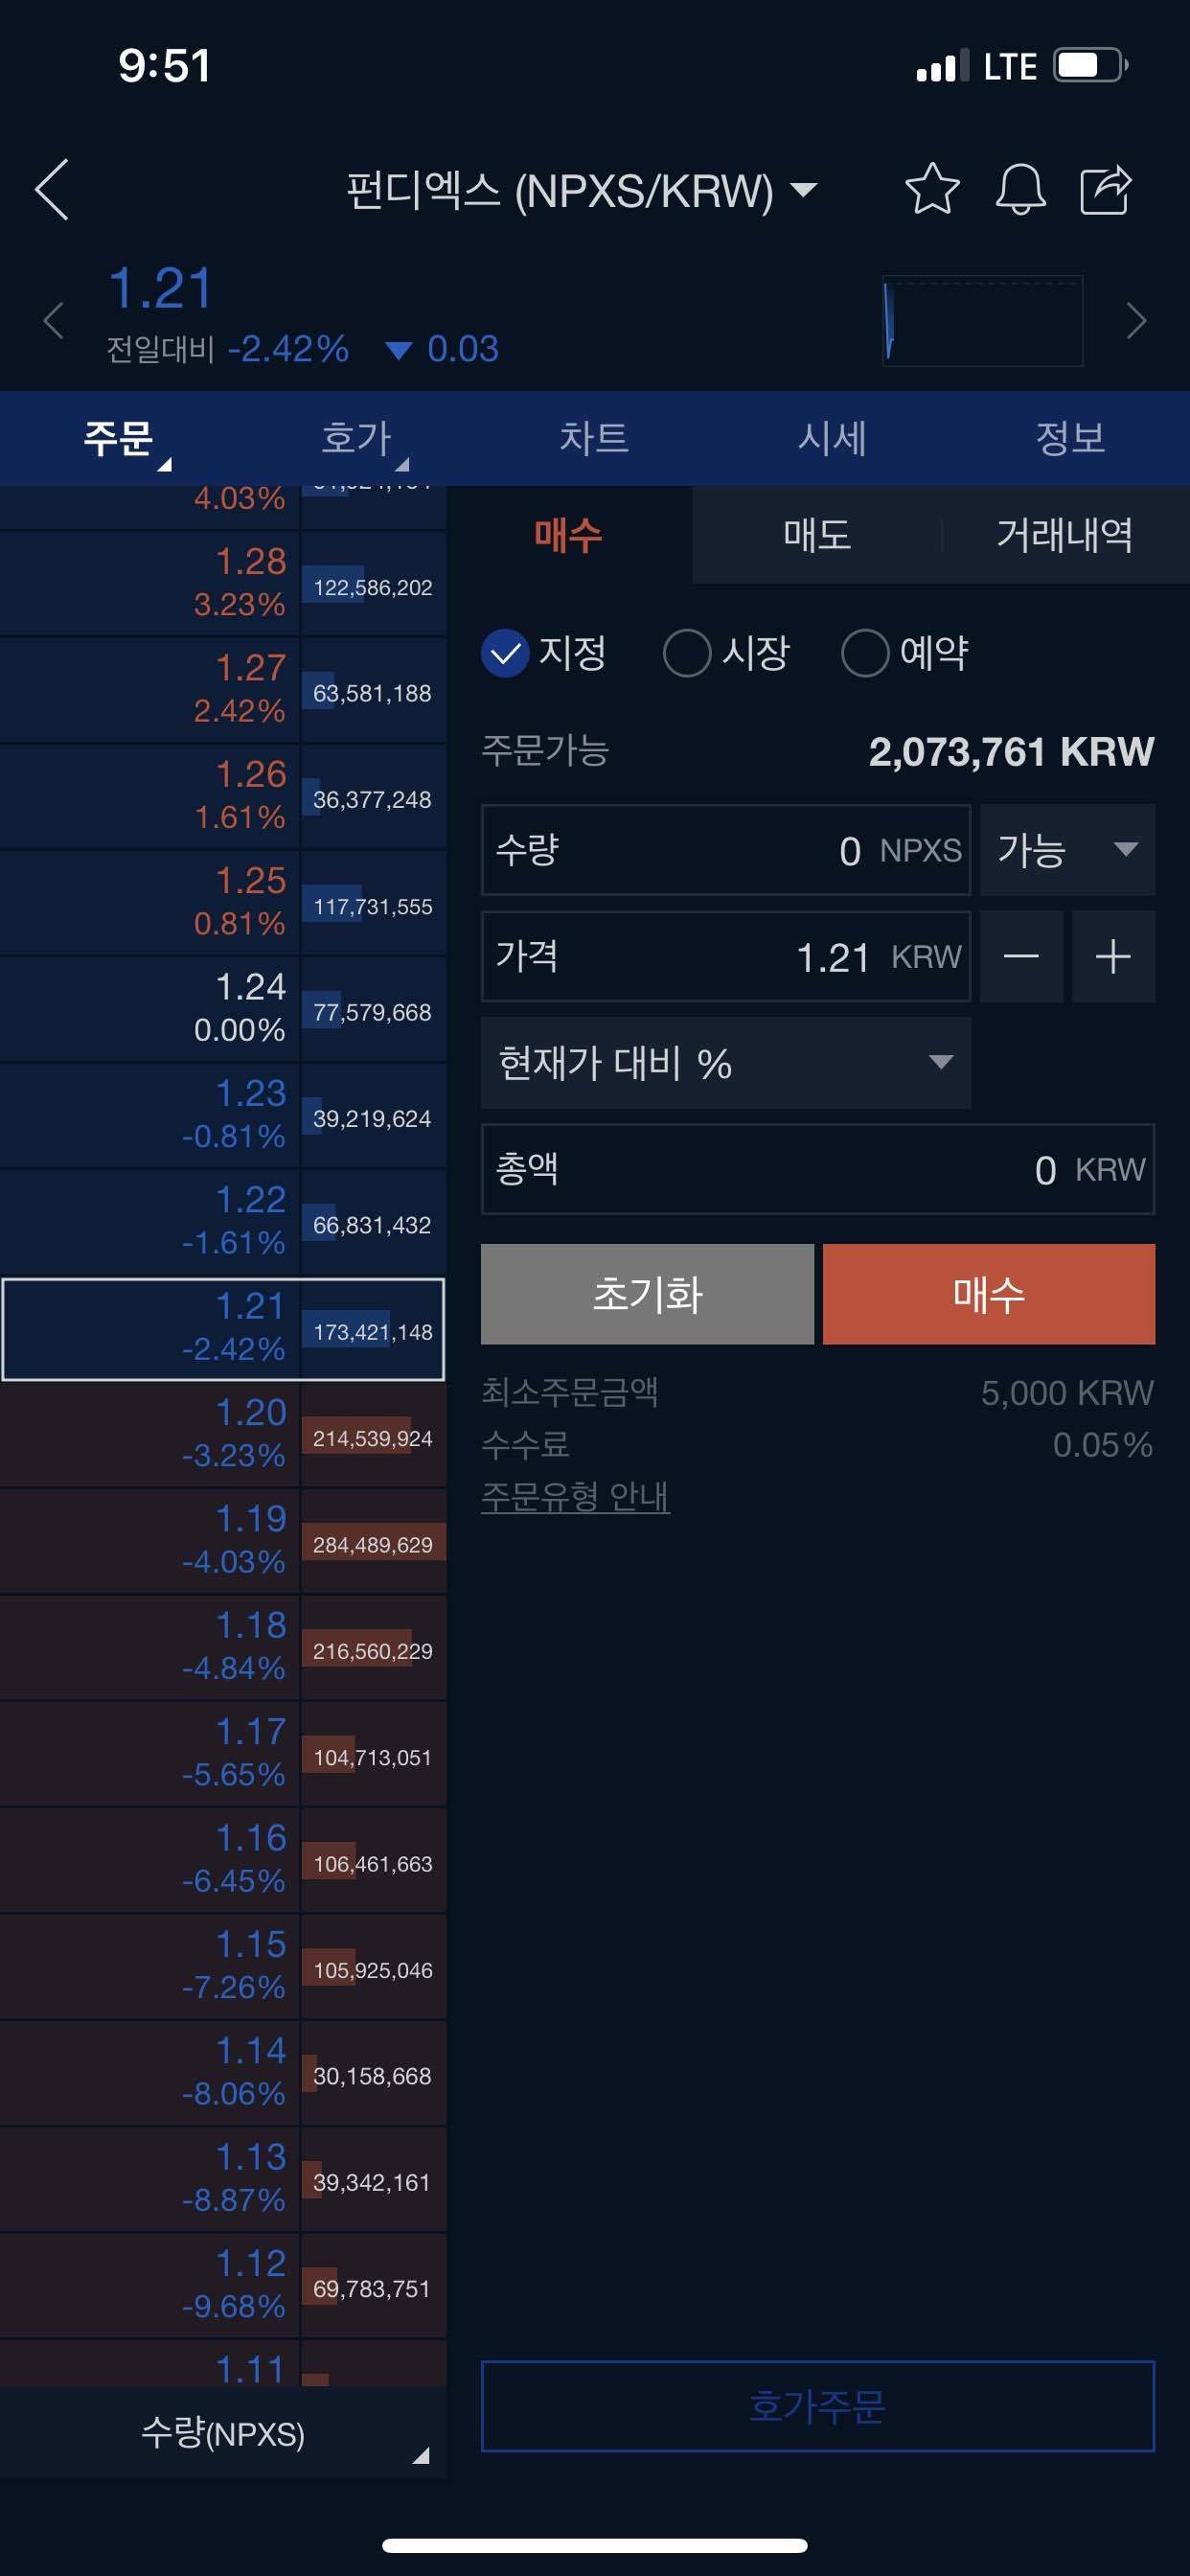The width and height of the screenshot is (1190, 2576).
Task: Expand the 현재가 대비 % dropdown
Action: 724,1063
